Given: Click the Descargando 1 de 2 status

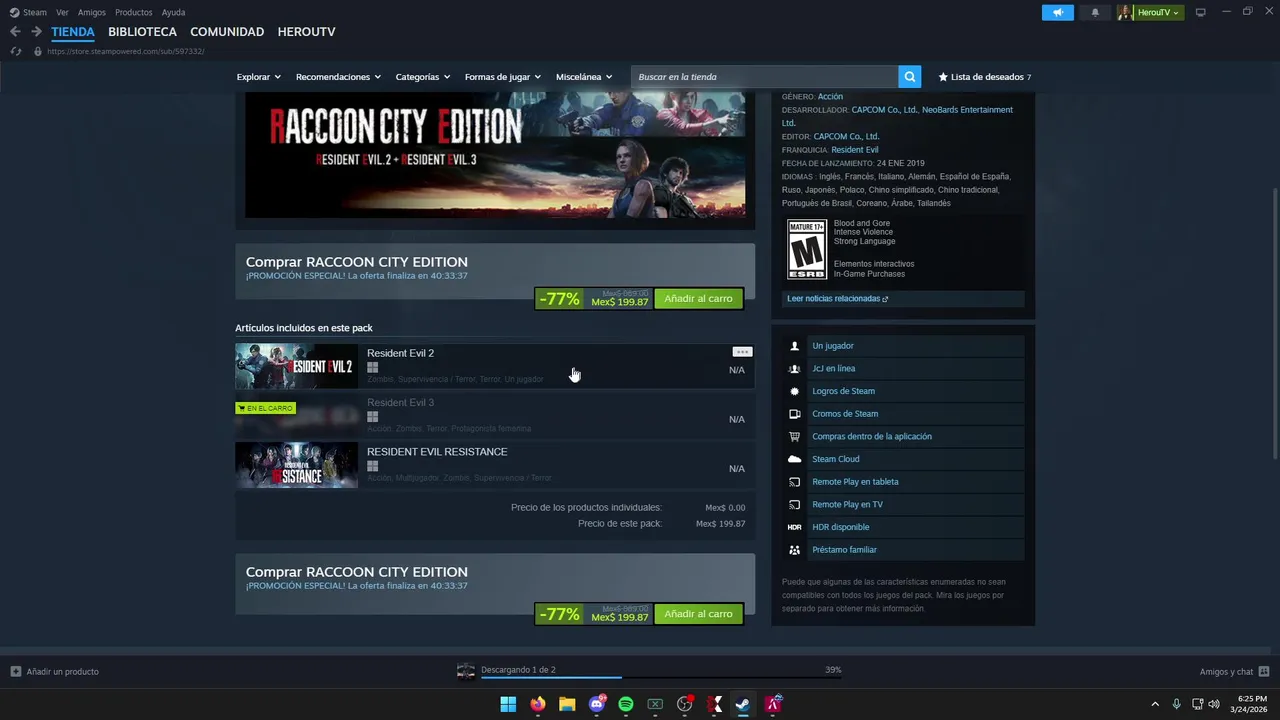Looking at the screenshot, I should click(518, 670).
